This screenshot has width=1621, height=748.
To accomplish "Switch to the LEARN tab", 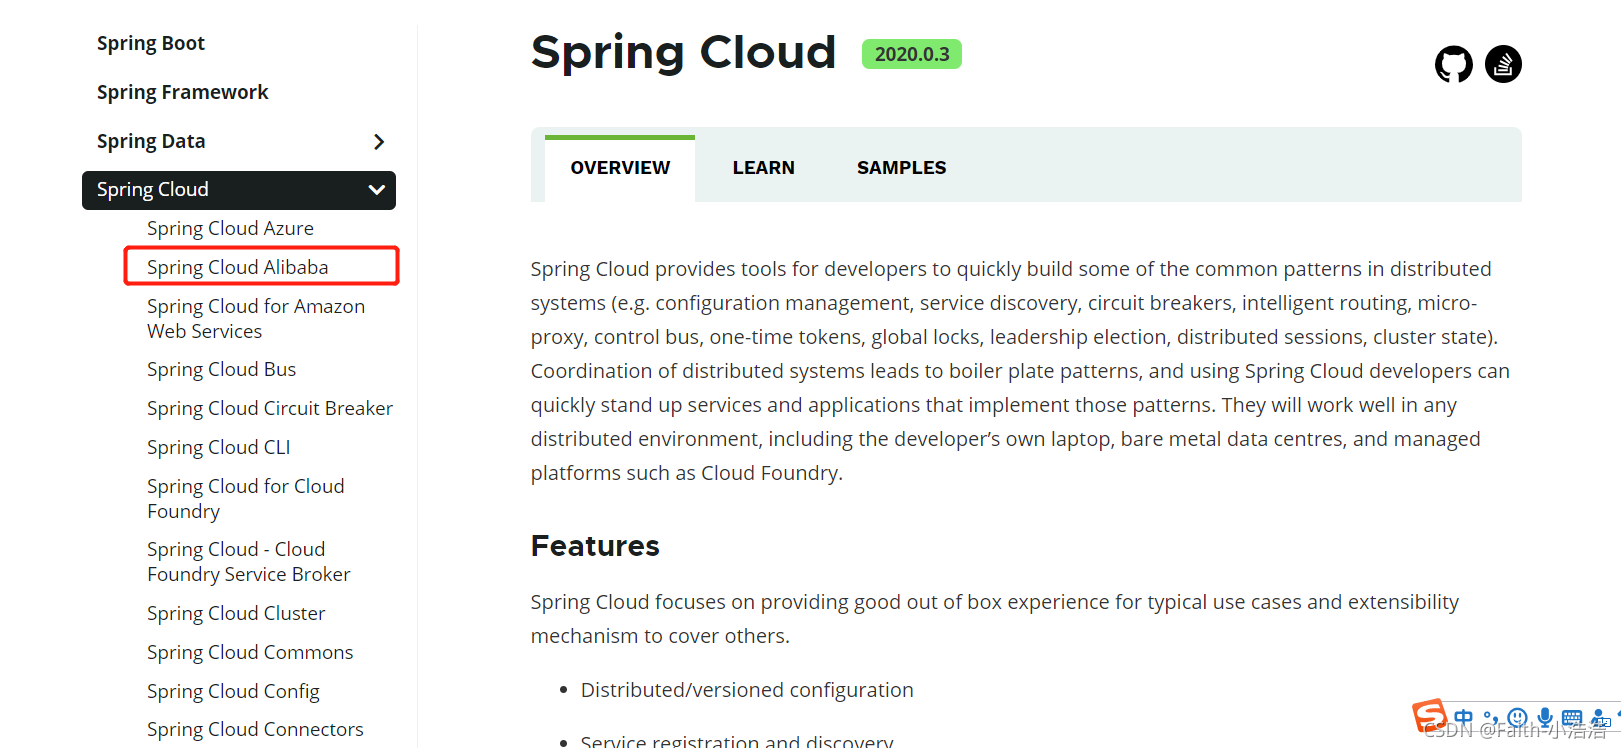I will [x=763, y=168].
